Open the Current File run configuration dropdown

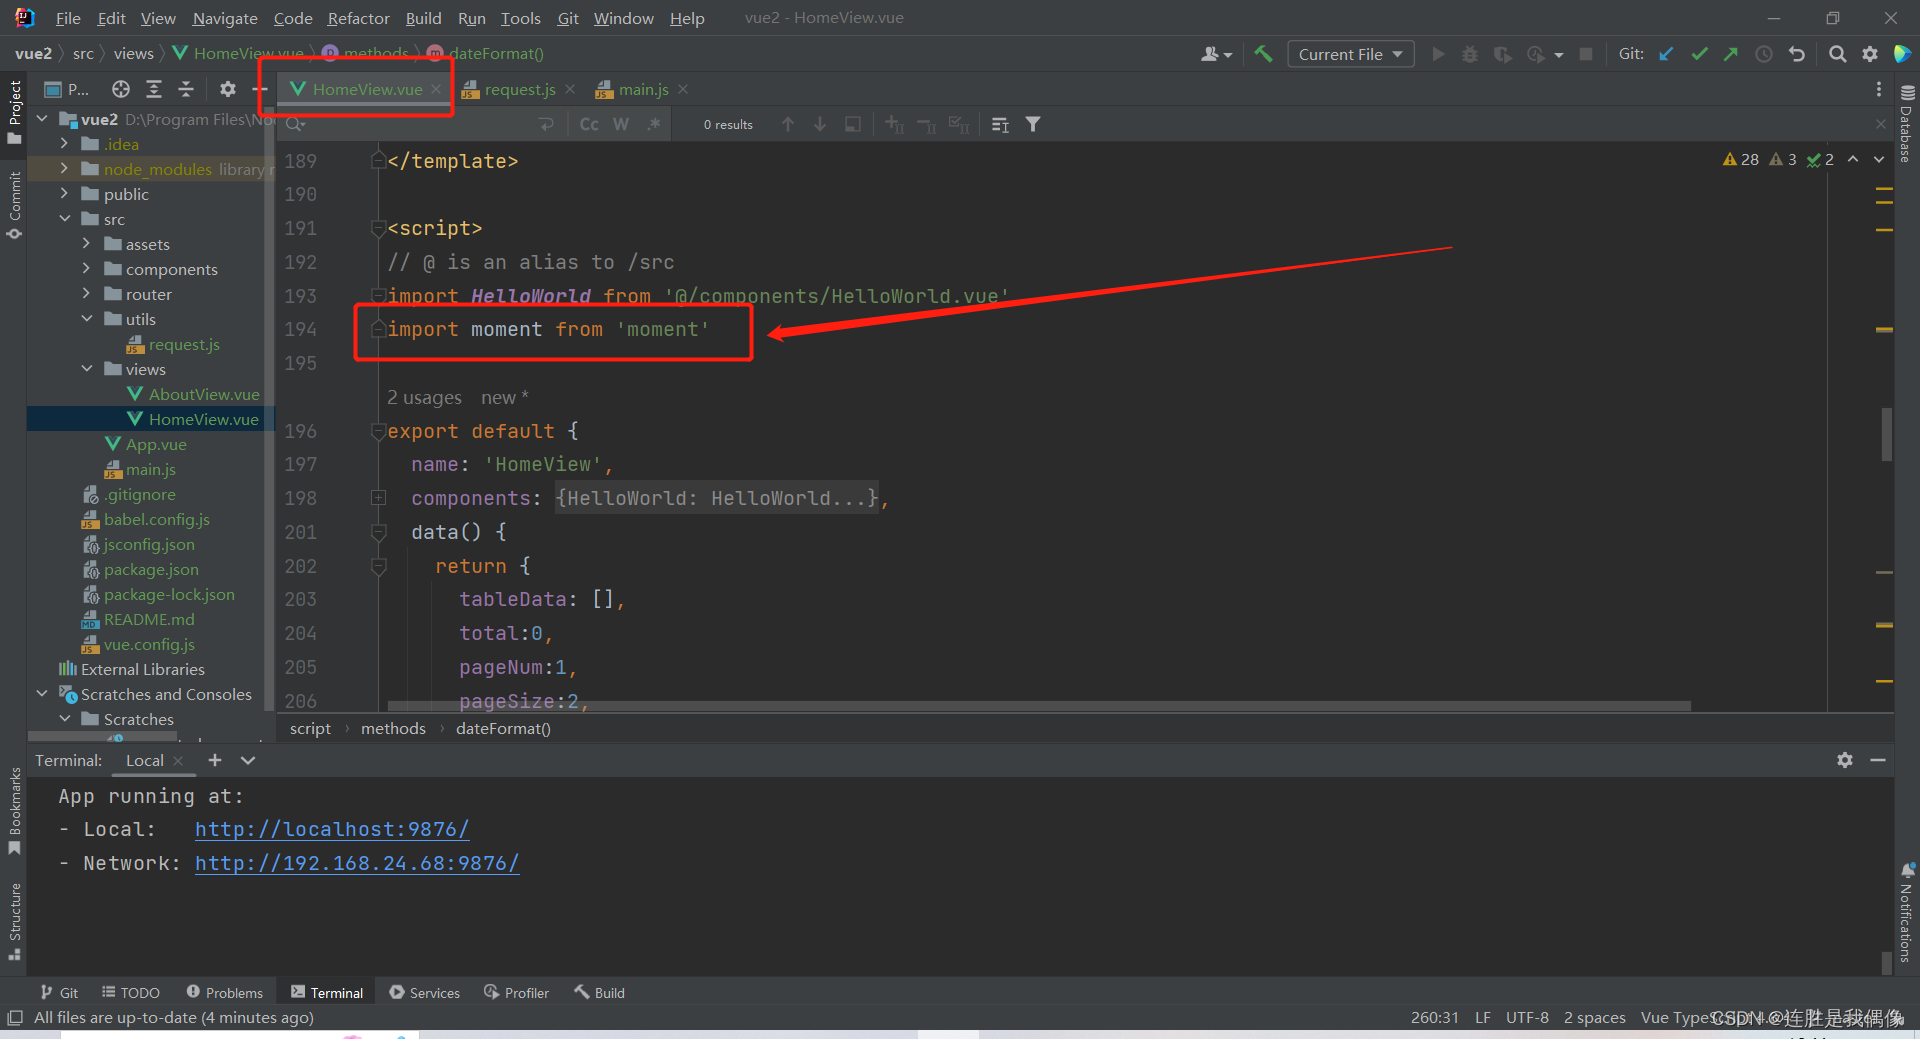tap(1350, 54)
